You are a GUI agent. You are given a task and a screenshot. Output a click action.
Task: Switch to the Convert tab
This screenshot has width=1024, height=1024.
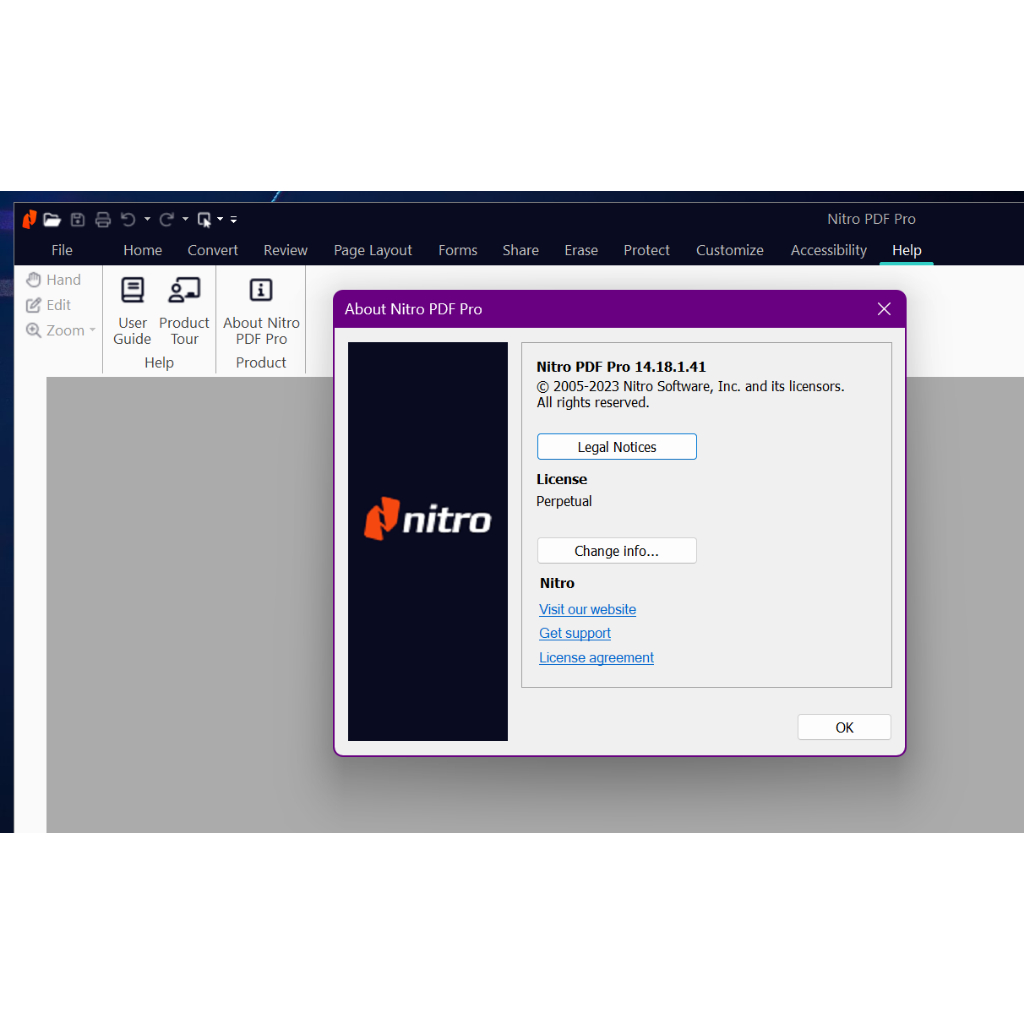click(213, 250)
